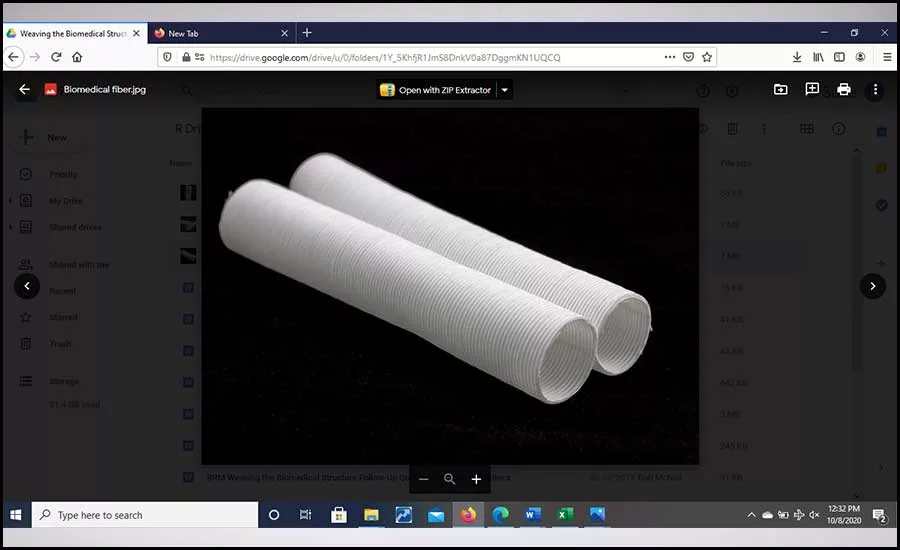This screenshot has height=550, width=900.
Task: Click Open with ZIP Extractor
Action: point(436,90)
